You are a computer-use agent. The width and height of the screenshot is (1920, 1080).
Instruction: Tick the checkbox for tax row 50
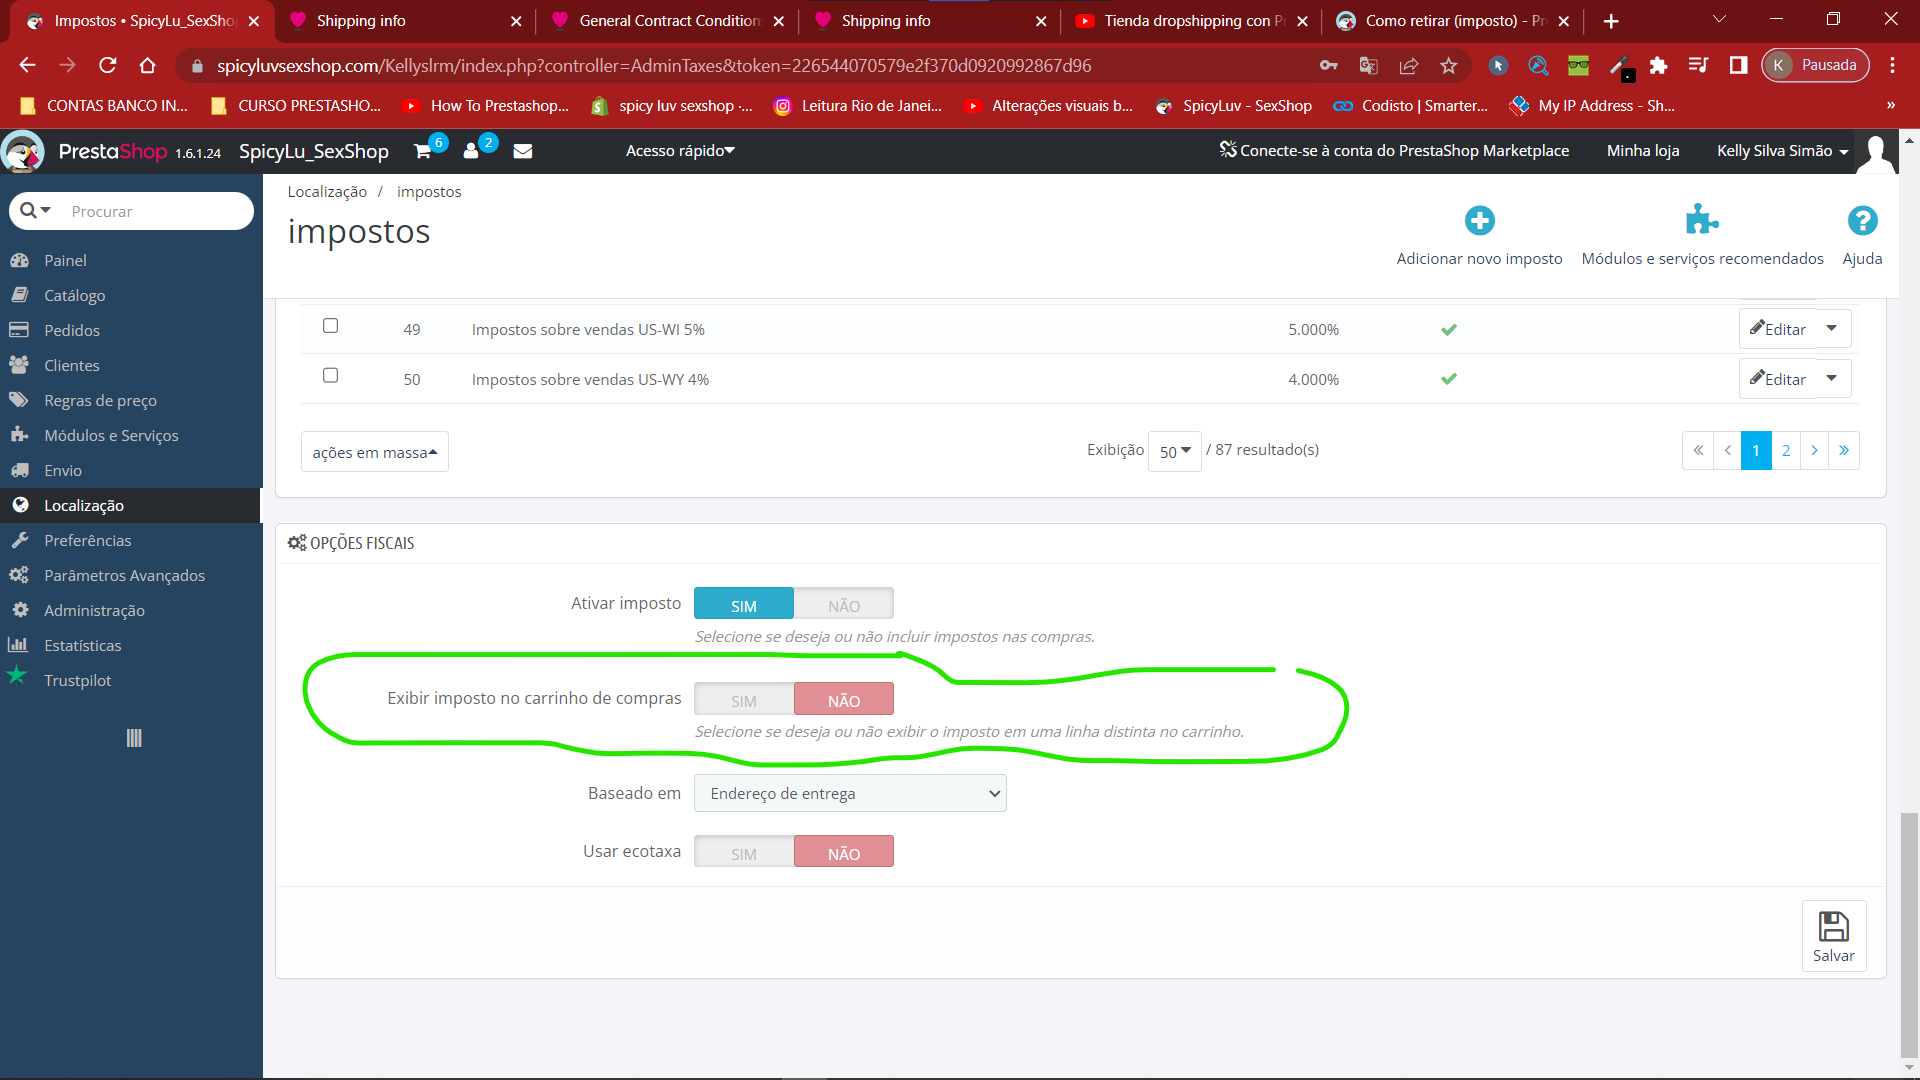(330, 376)
